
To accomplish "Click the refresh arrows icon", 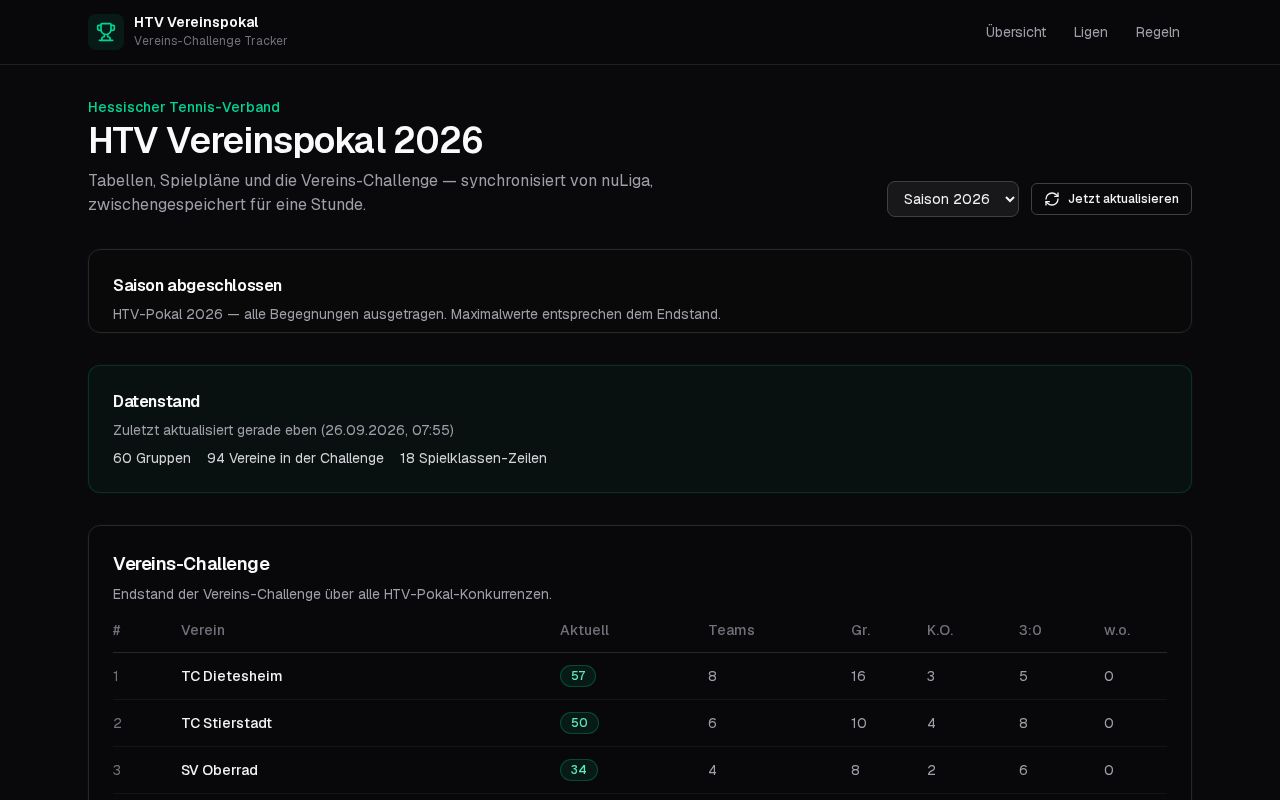I will (x=1052, y=199).
